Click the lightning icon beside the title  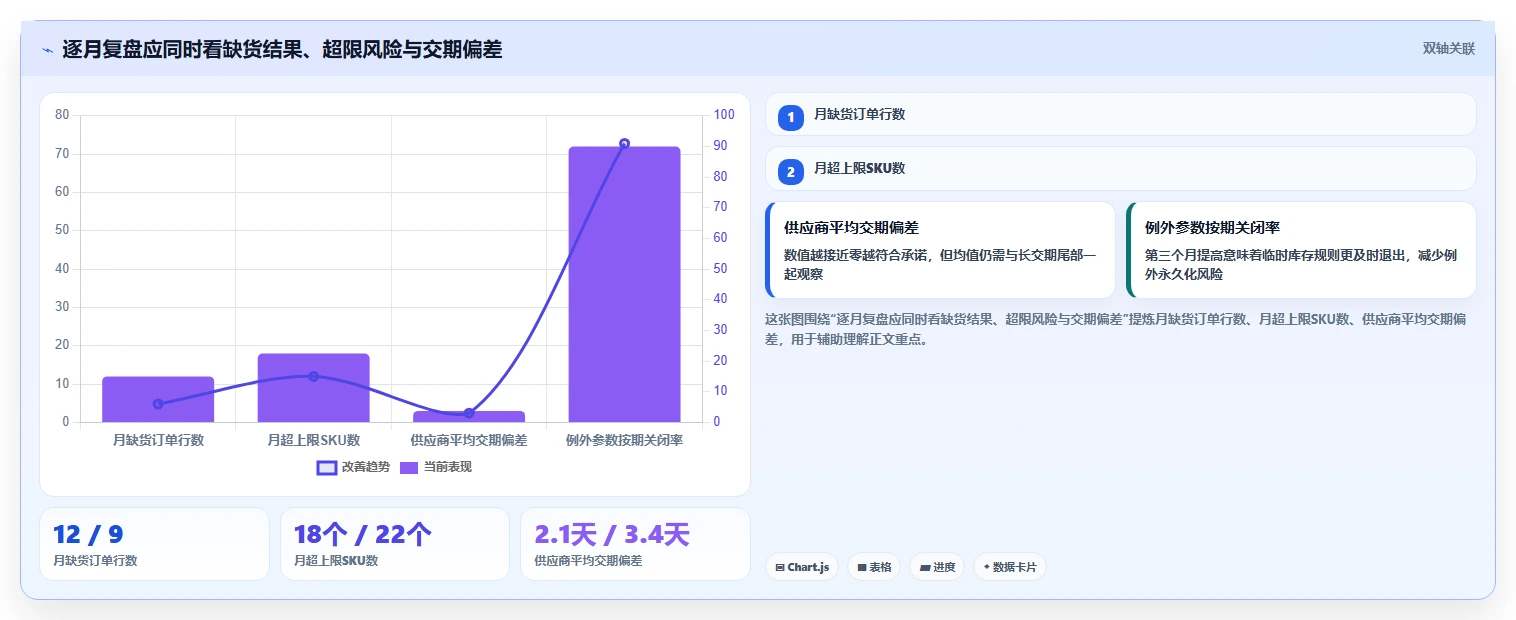click(48, 49)
